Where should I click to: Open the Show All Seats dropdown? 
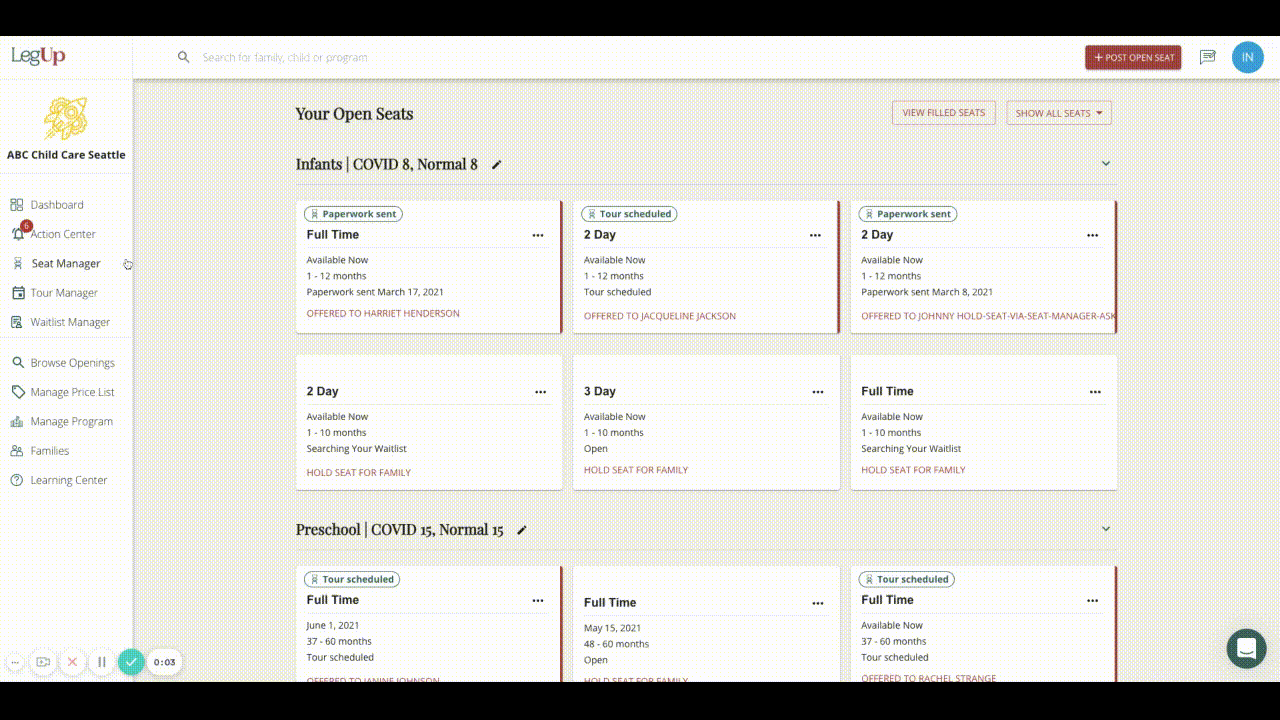(x=1059, y=113)
